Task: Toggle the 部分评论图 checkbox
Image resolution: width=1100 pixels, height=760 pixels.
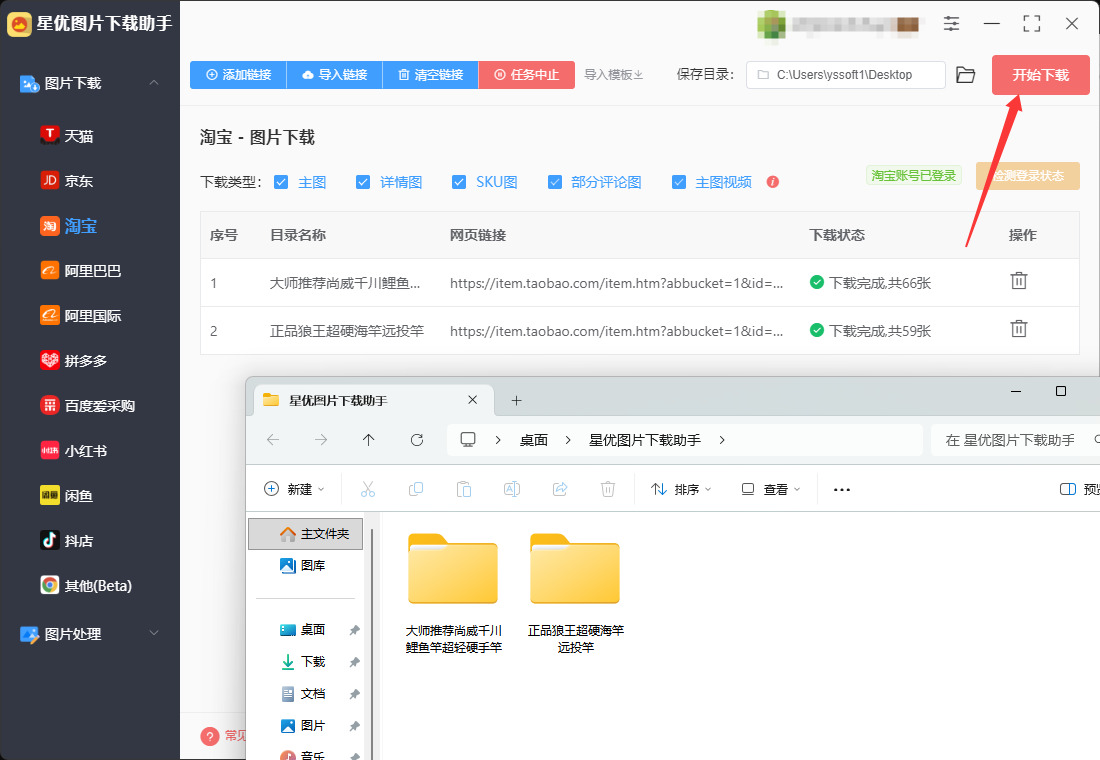Action: (555, 182)
